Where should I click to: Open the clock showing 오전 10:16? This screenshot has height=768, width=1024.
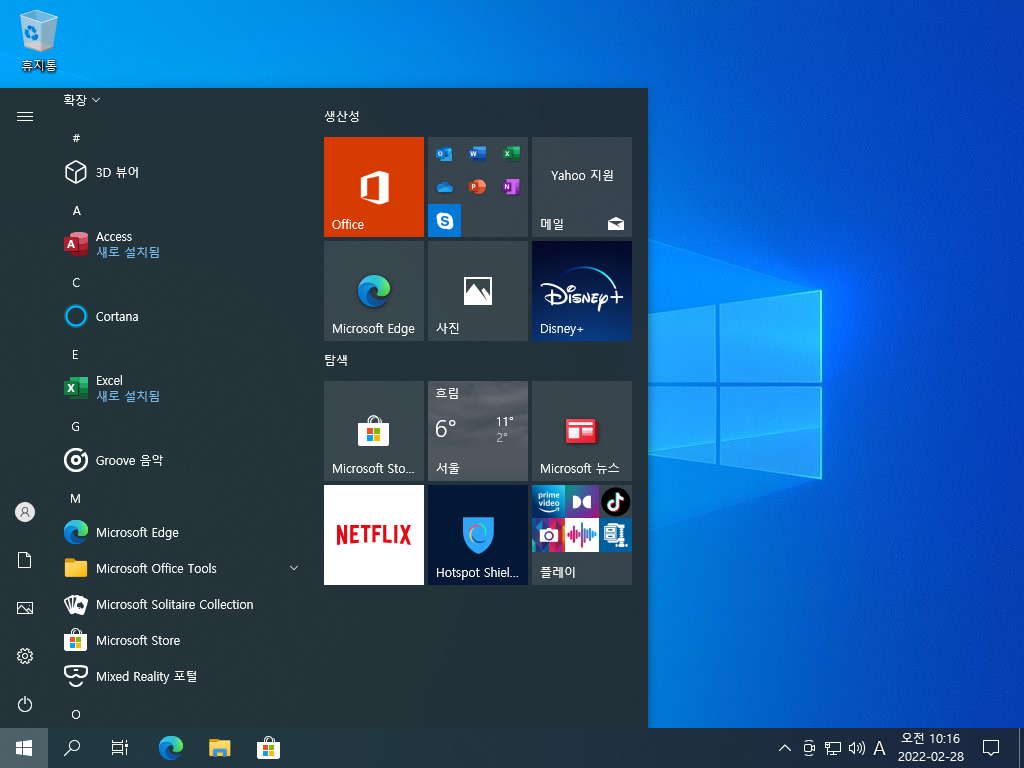click(x=931, y=748)
